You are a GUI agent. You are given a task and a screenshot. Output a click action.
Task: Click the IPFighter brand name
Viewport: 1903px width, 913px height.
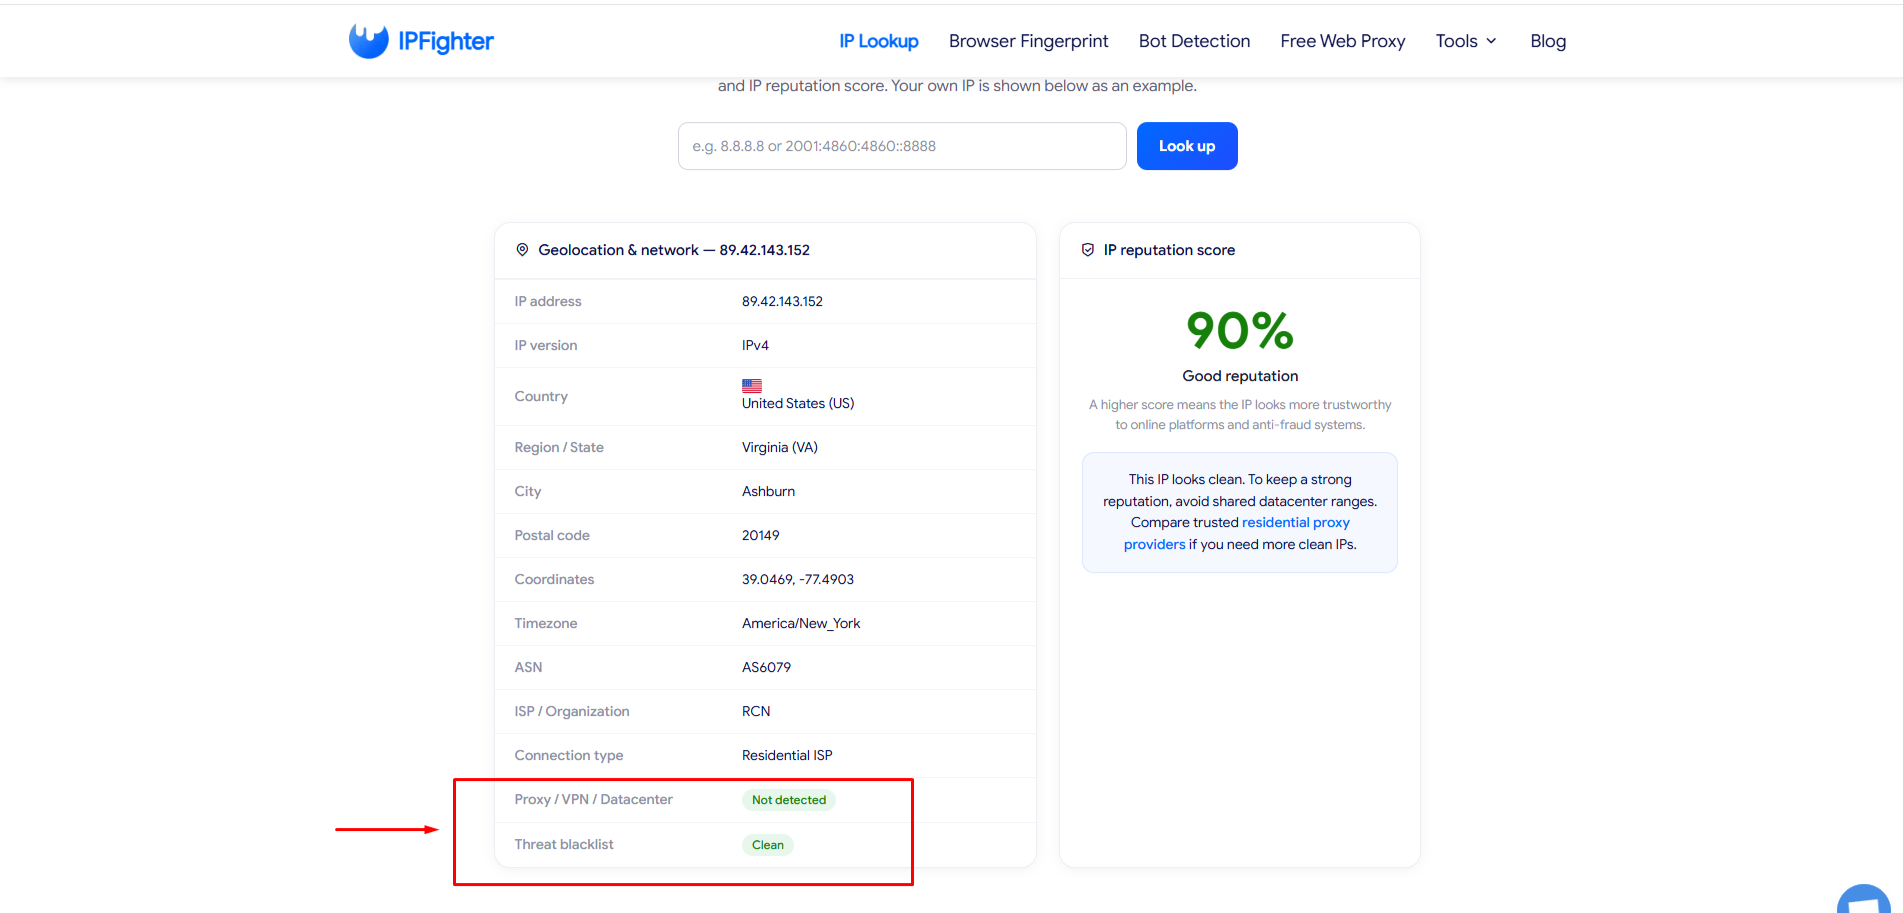[446, 41]
